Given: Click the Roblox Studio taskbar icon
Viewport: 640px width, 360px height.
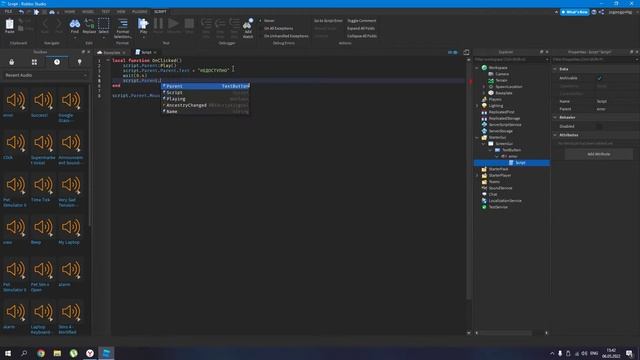Looking at the screenshot, I should [106, 353].
